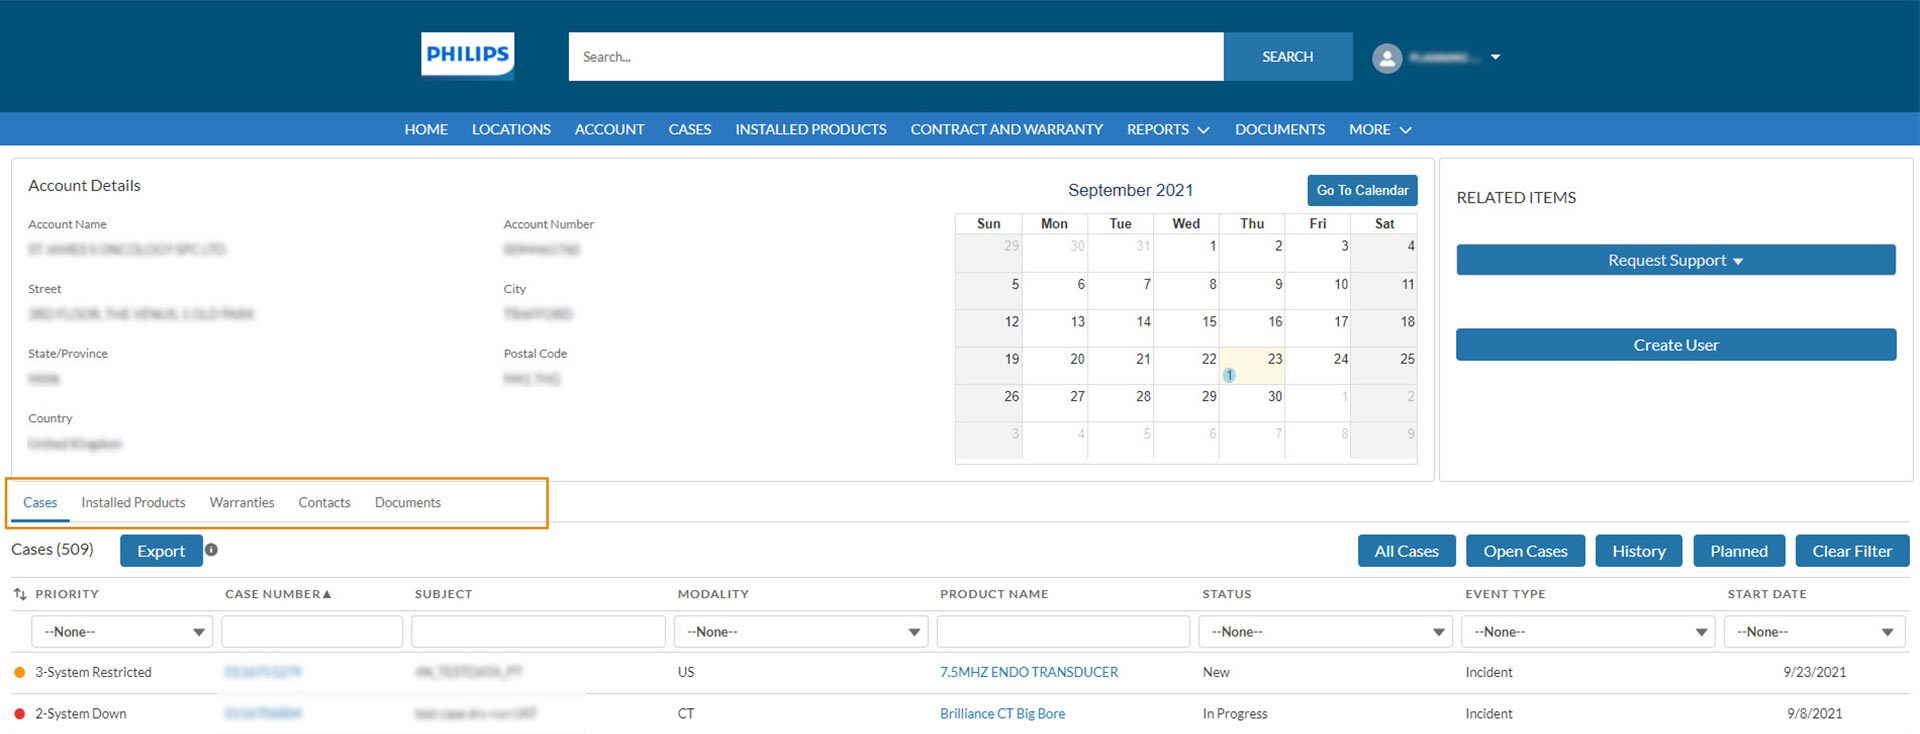Switch to the Installed Products tab
This screenshot has height=734, width=1920.
click(133, 503)
